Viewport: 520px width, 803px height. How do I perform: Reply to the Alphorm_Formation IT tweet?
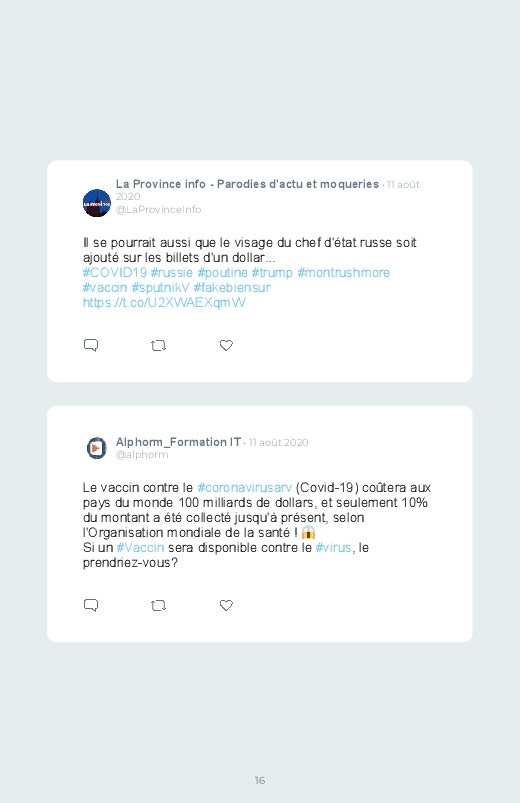91,605
